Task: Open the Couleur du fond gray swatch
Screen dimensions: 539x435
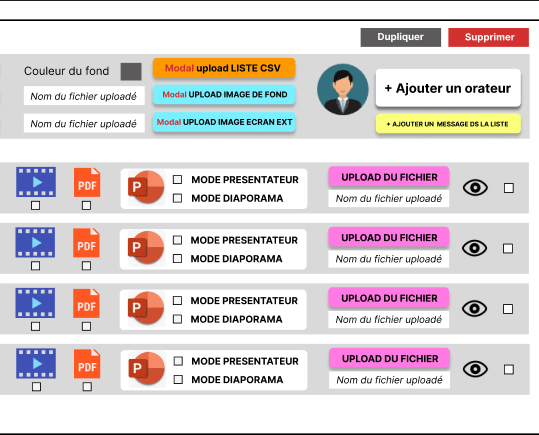Action: point(131,72)
